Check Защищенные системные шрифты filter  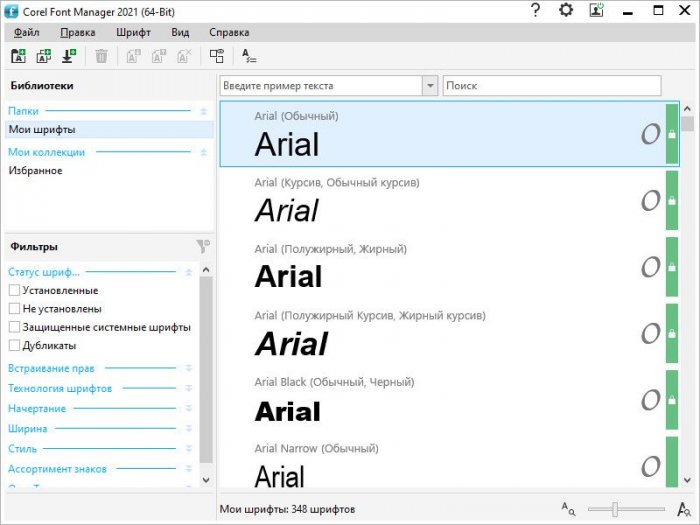(x=14, y=327)
